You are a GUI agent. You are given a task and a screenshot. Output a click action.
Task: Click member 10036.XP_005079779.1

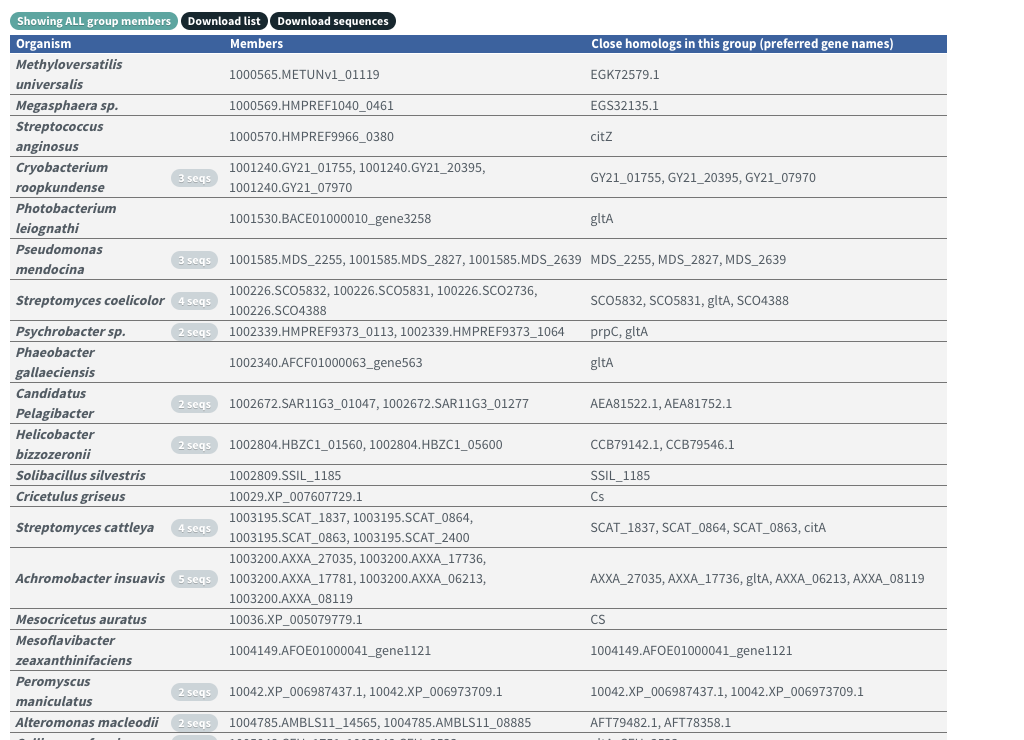295,619
